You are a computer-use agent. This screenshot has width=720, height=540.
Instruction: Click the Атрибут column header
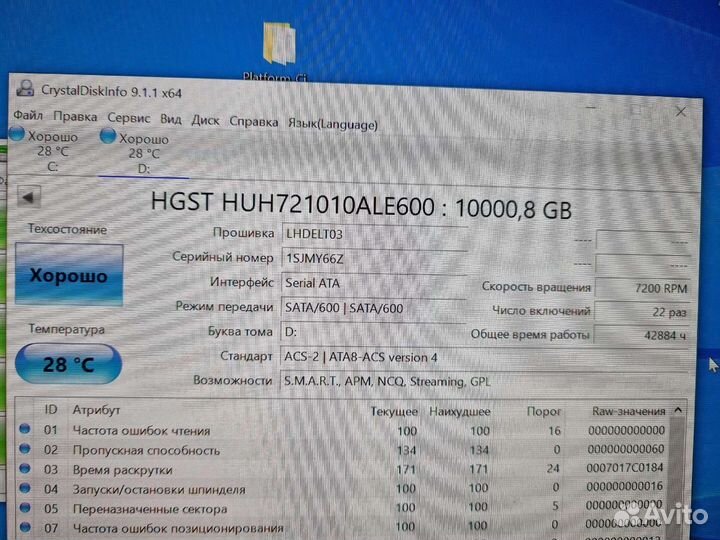coord(96,410)
